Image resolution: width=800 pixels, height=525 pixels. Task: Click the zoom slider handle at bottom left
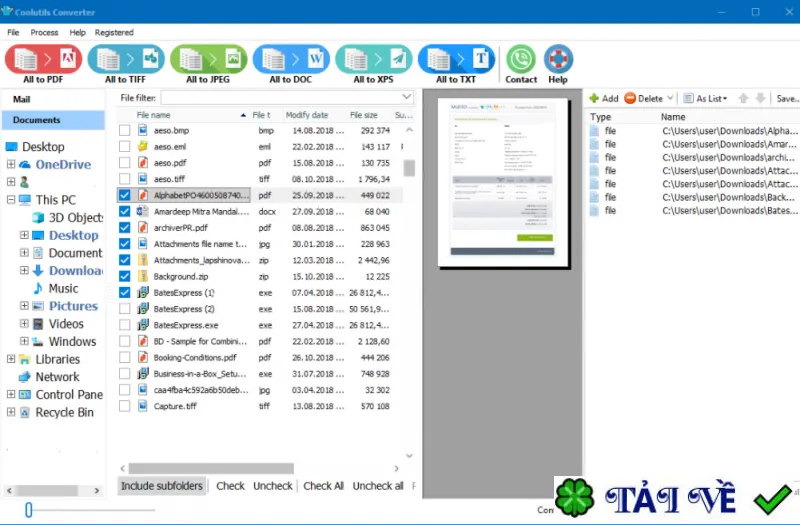[x=29, y=509]
